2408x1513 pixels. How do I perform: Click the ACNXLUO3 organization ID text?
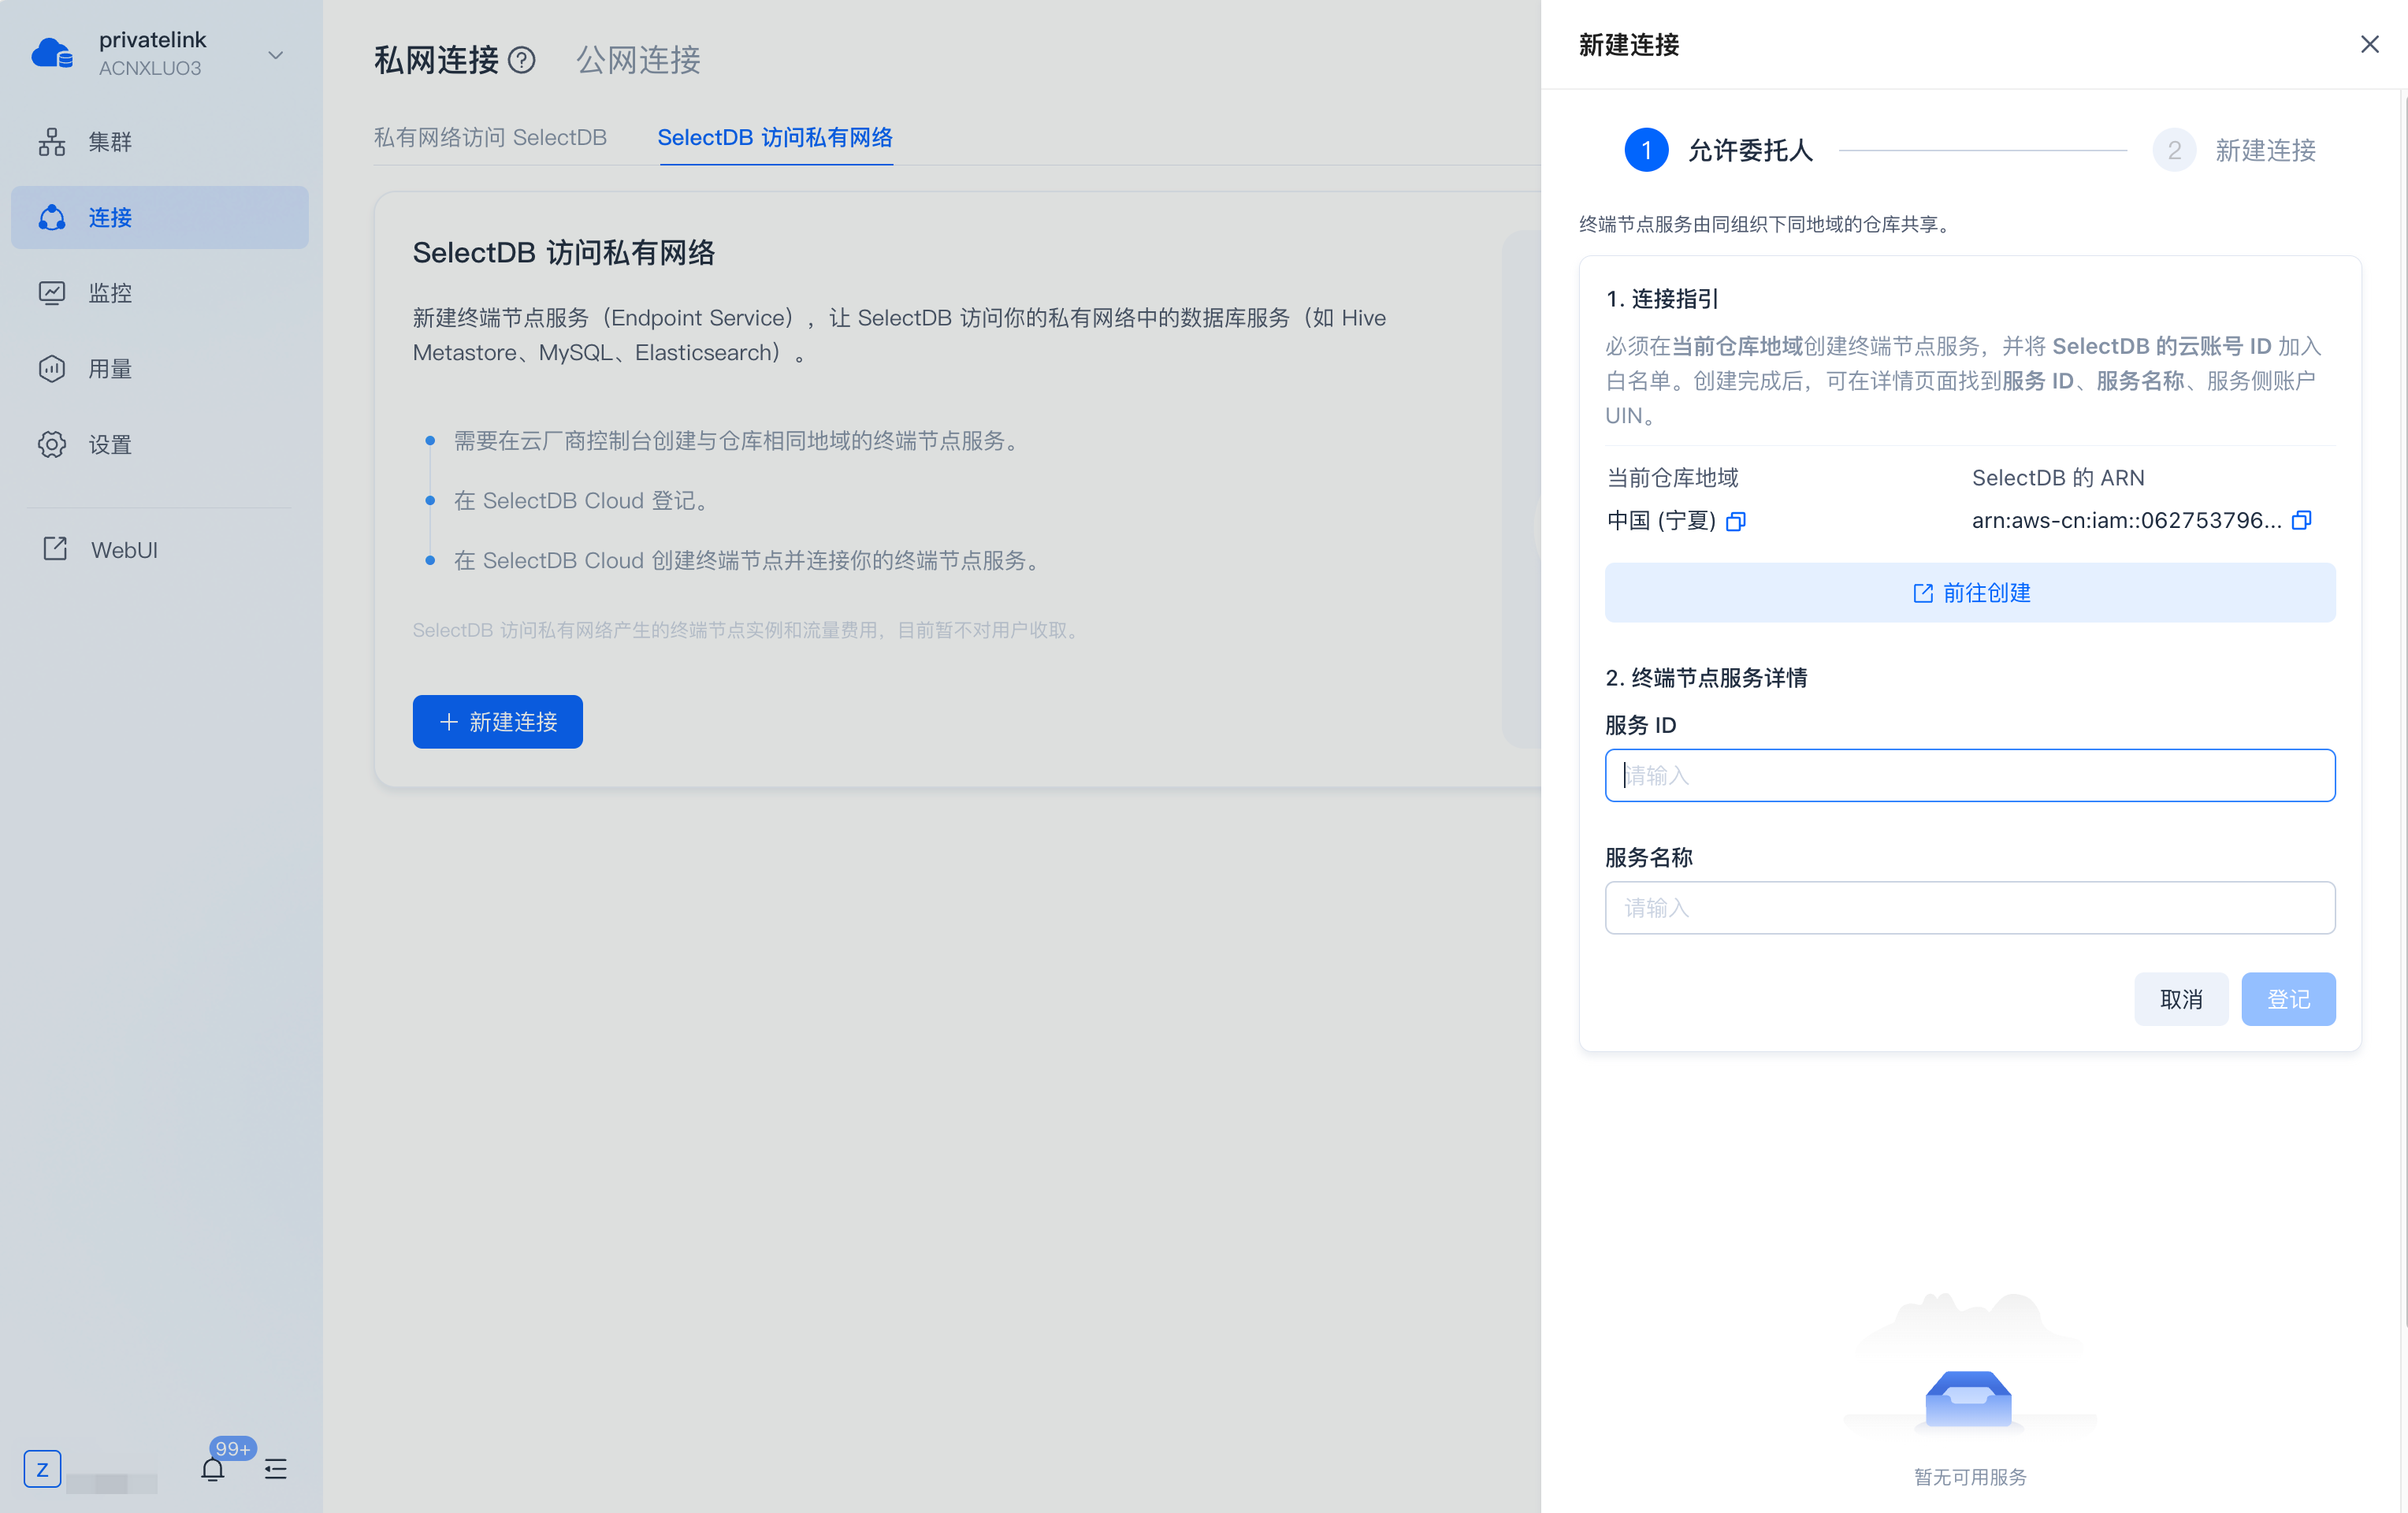tap(150, 68)
